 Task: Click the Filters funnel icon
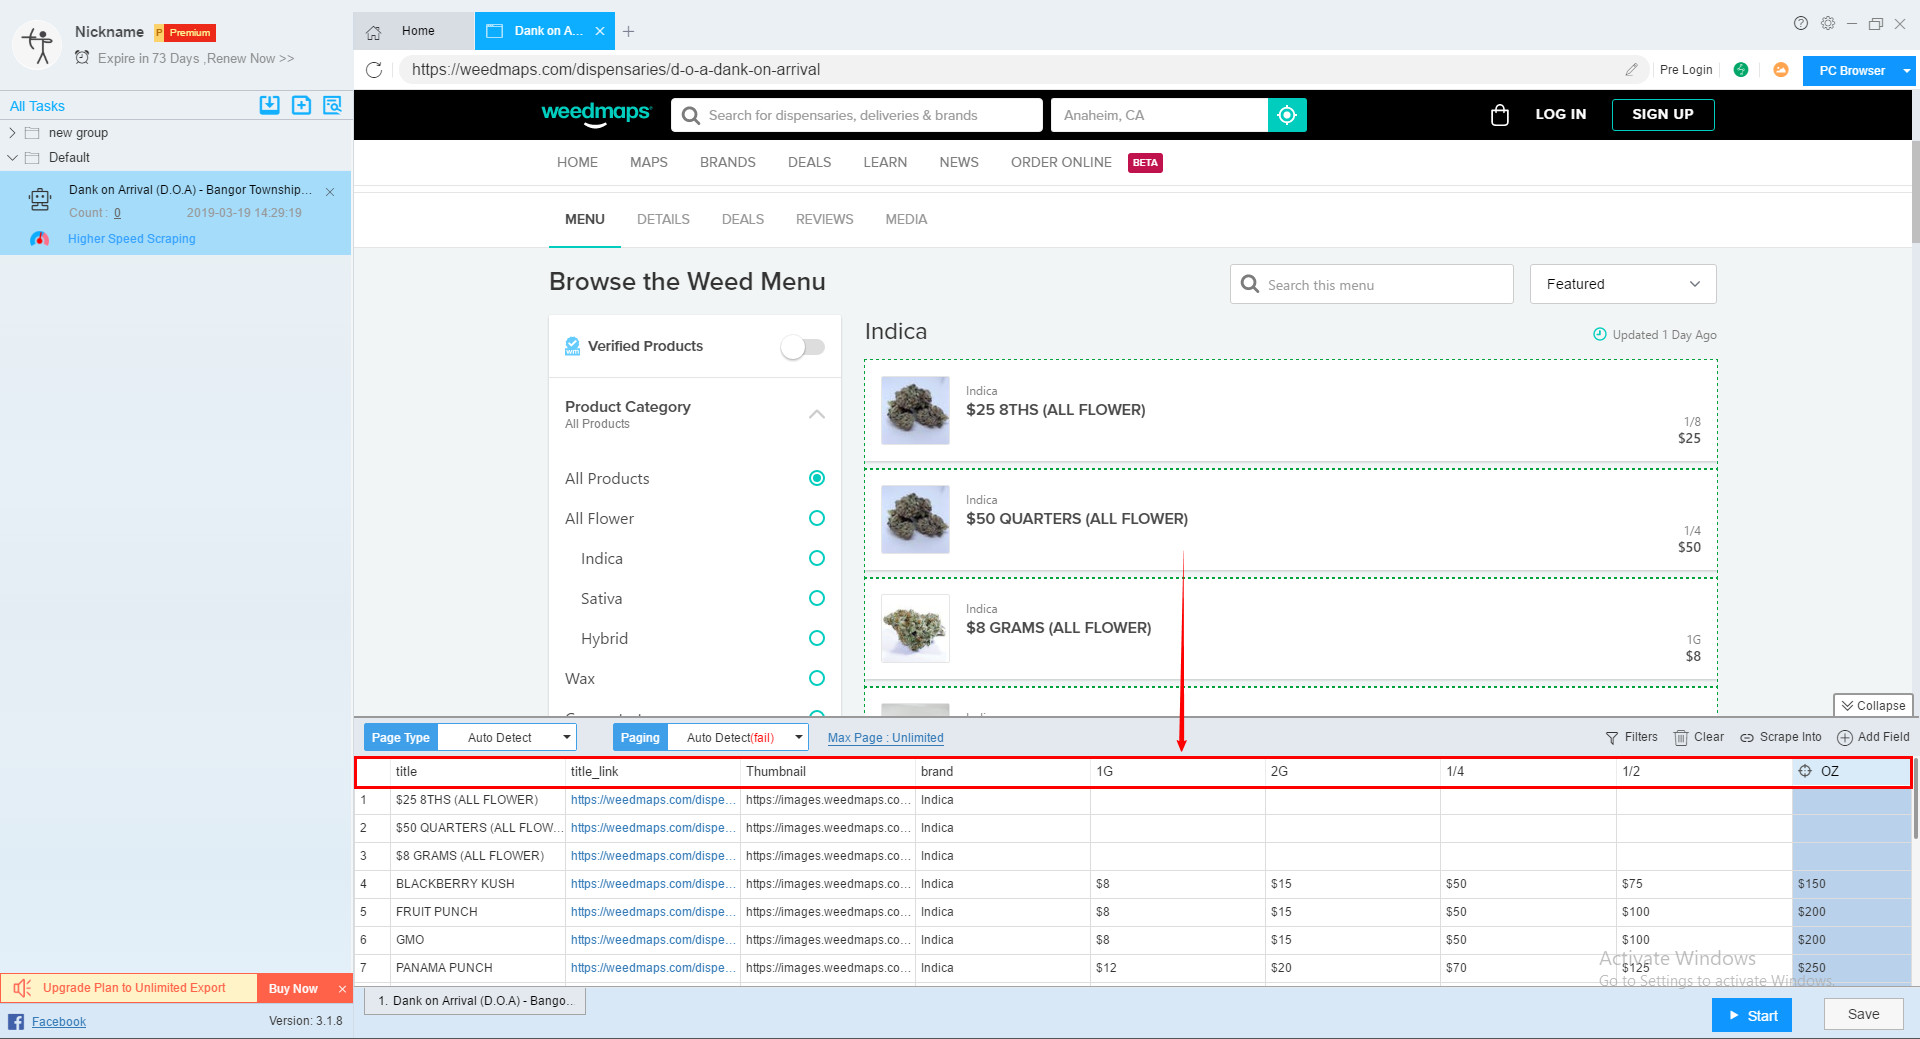tap(1612, 738)
